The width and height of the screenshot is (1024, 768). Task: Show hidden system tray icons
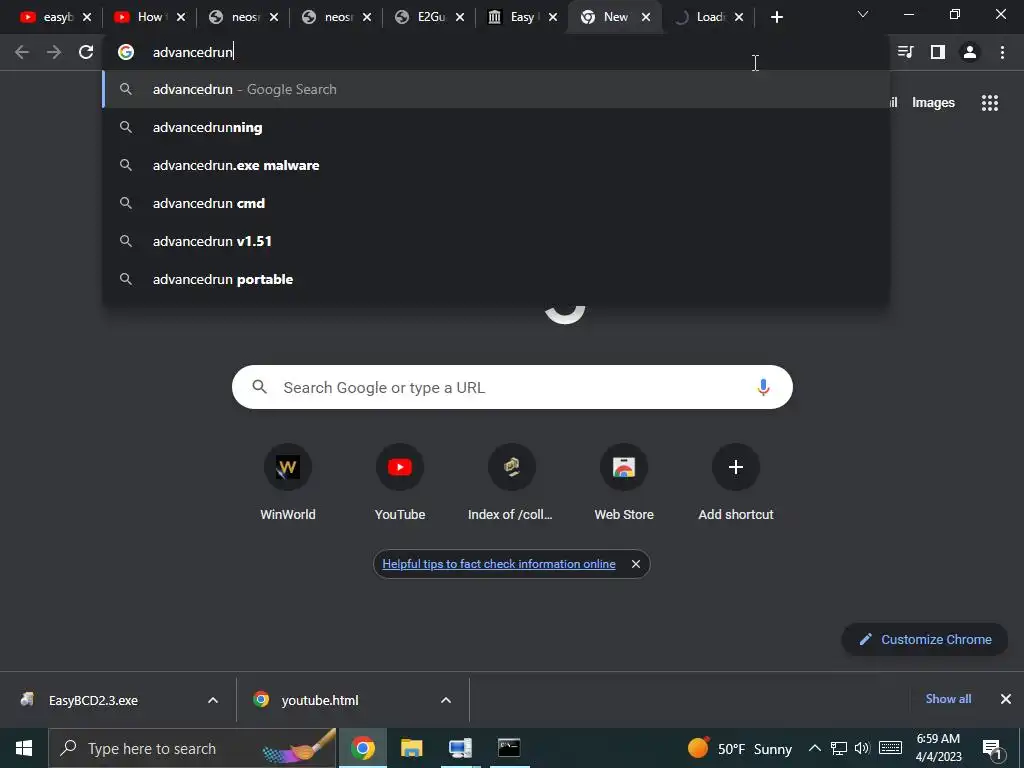click(814, 748)
